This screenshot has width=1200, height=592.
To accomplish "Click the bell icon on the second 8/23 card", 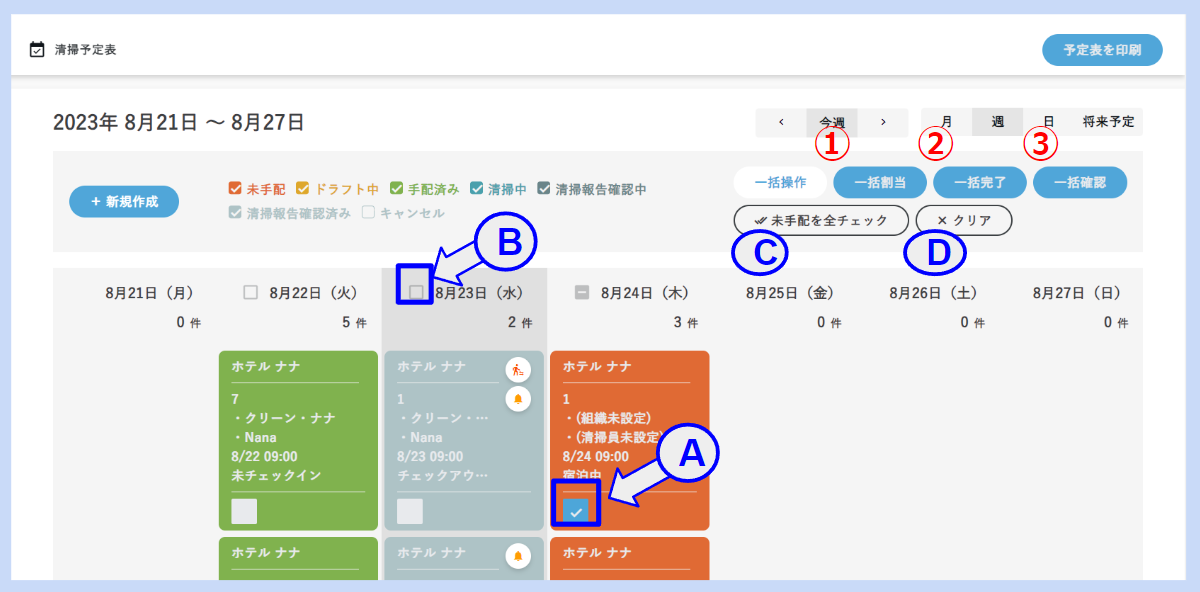I will [x=518, y=555].
